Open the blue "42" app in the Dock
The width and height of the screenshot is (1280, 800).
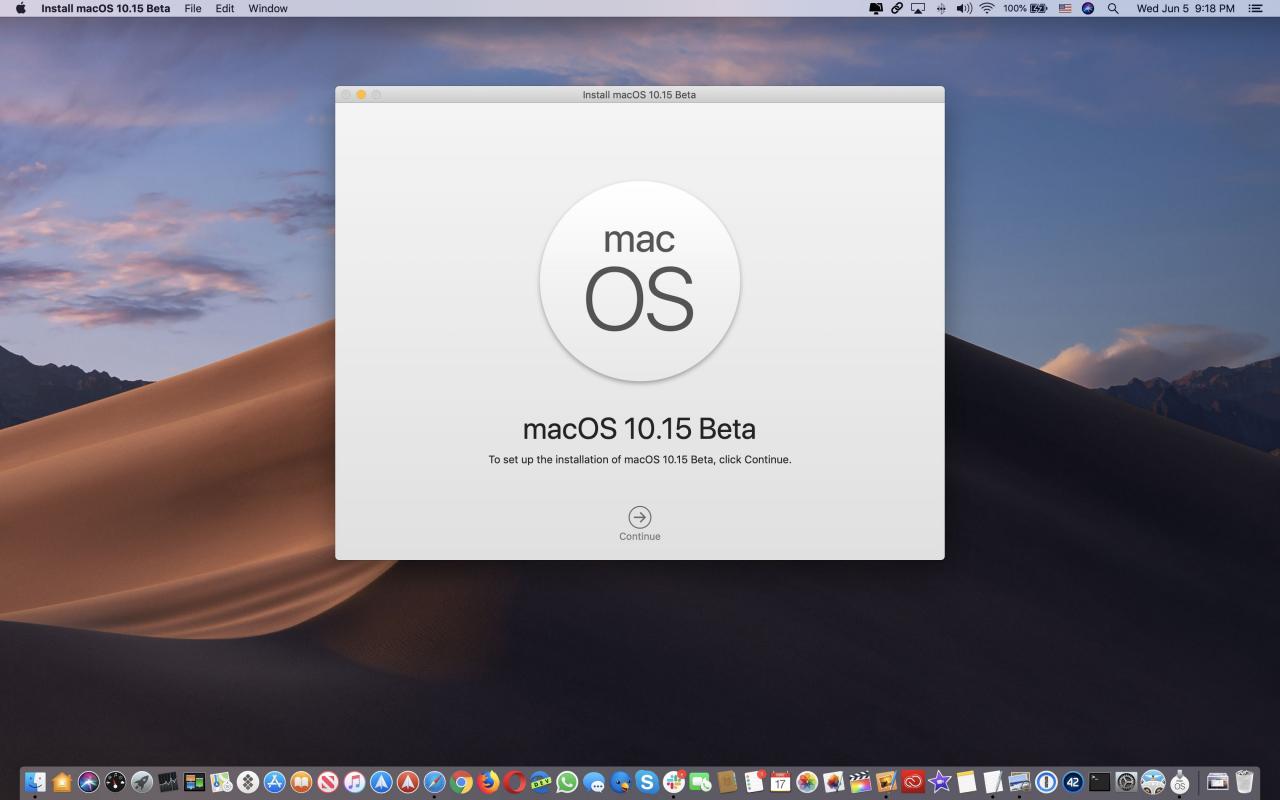pyautogui.click(x=1073, y=782)
